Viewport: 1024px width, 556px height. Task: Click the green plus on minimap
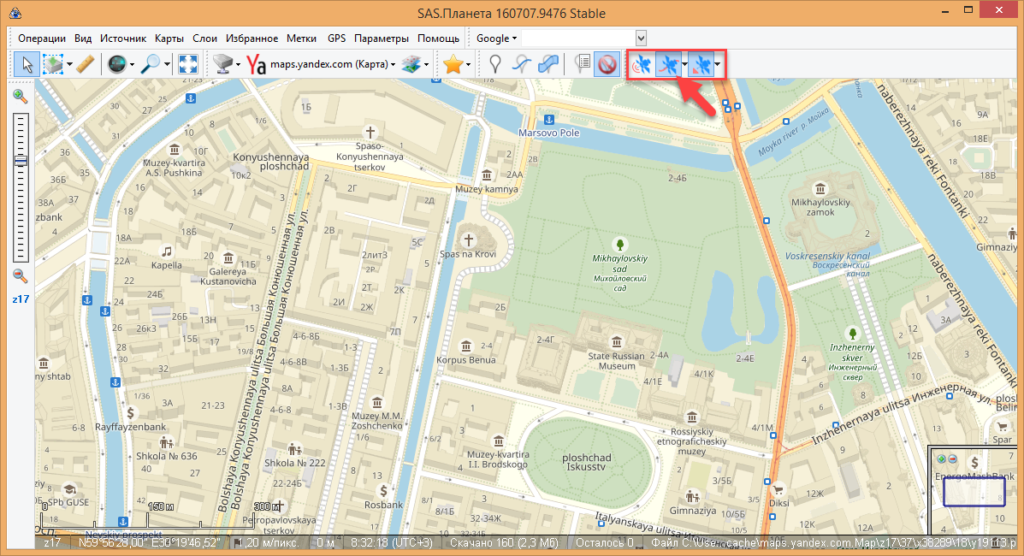(941, 458)
